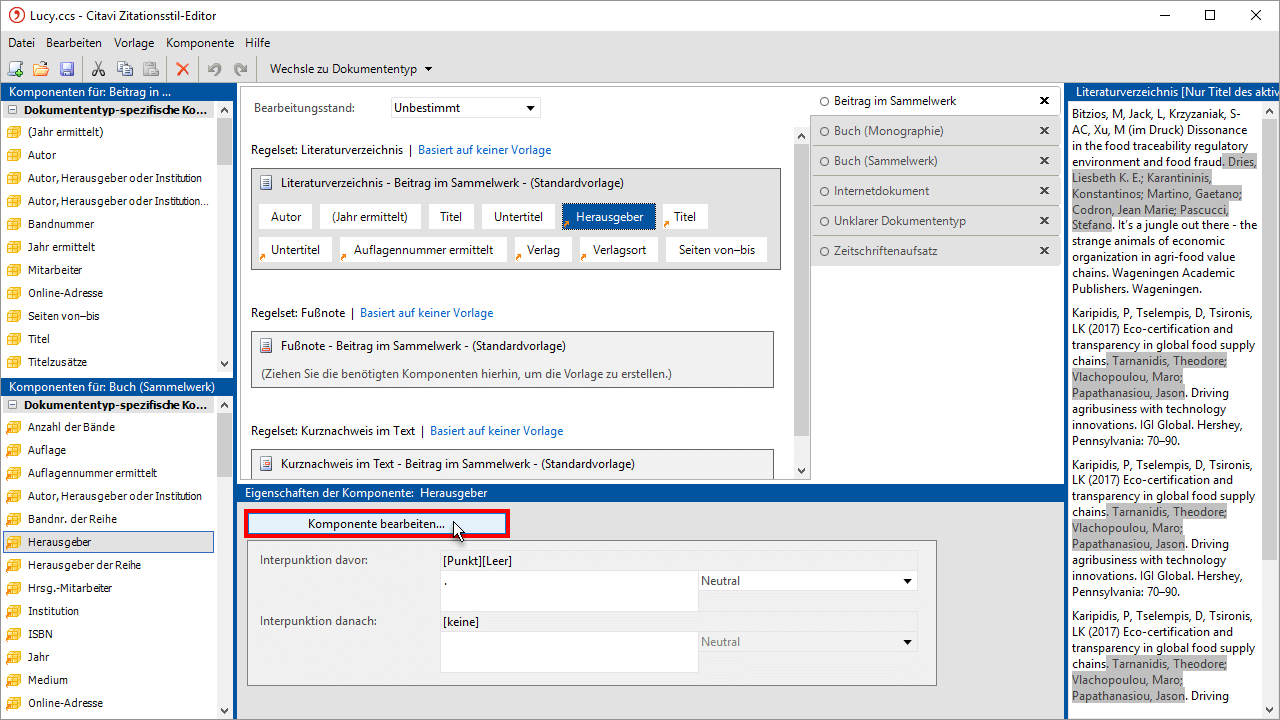Select ISBN in the Buch (Sammelwerk) components list
Screen dimensions: 1280x720
40,634
